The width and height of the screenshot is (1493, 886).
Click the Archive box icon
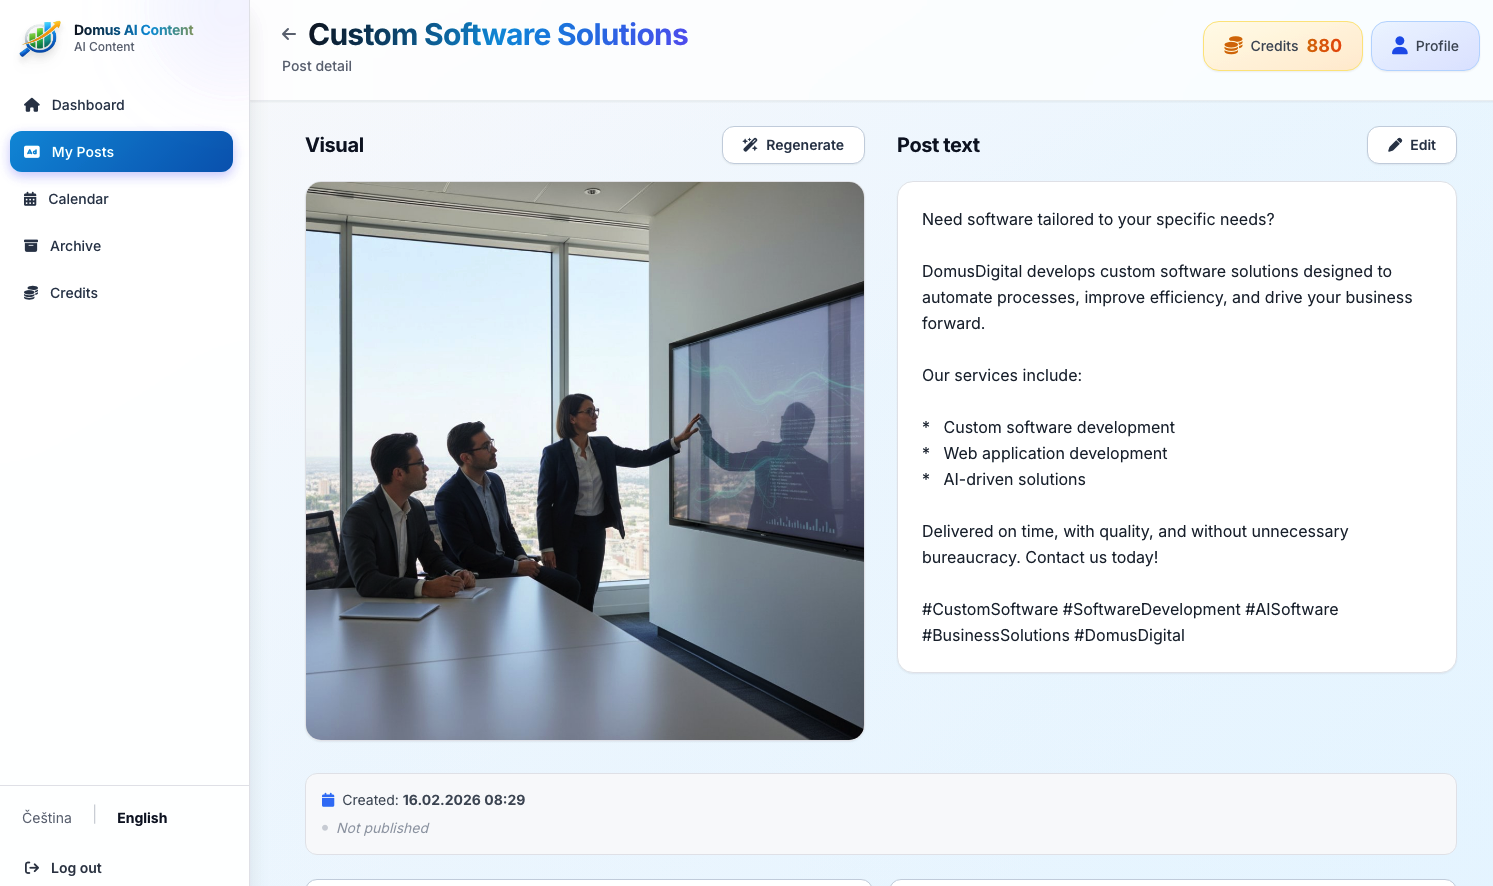32,245
